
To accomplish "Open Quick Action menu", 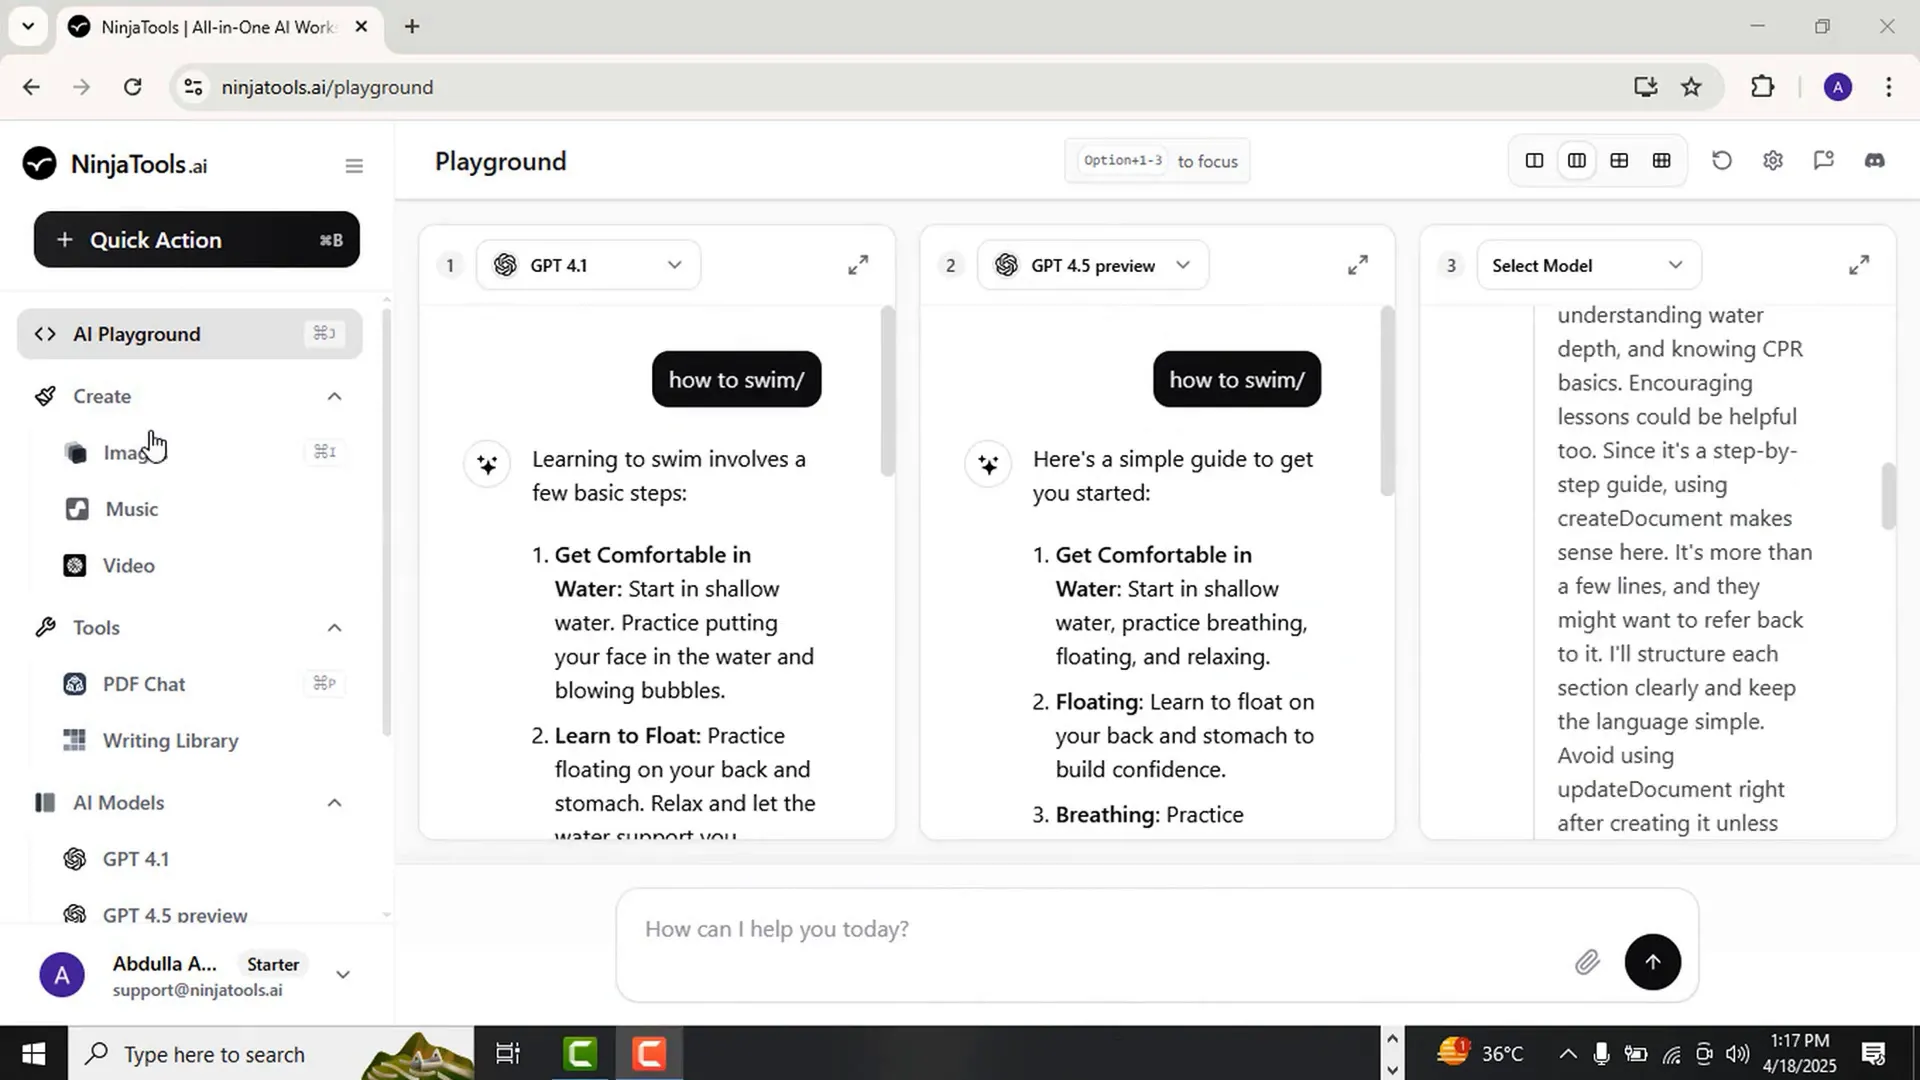I will (197, 240).
